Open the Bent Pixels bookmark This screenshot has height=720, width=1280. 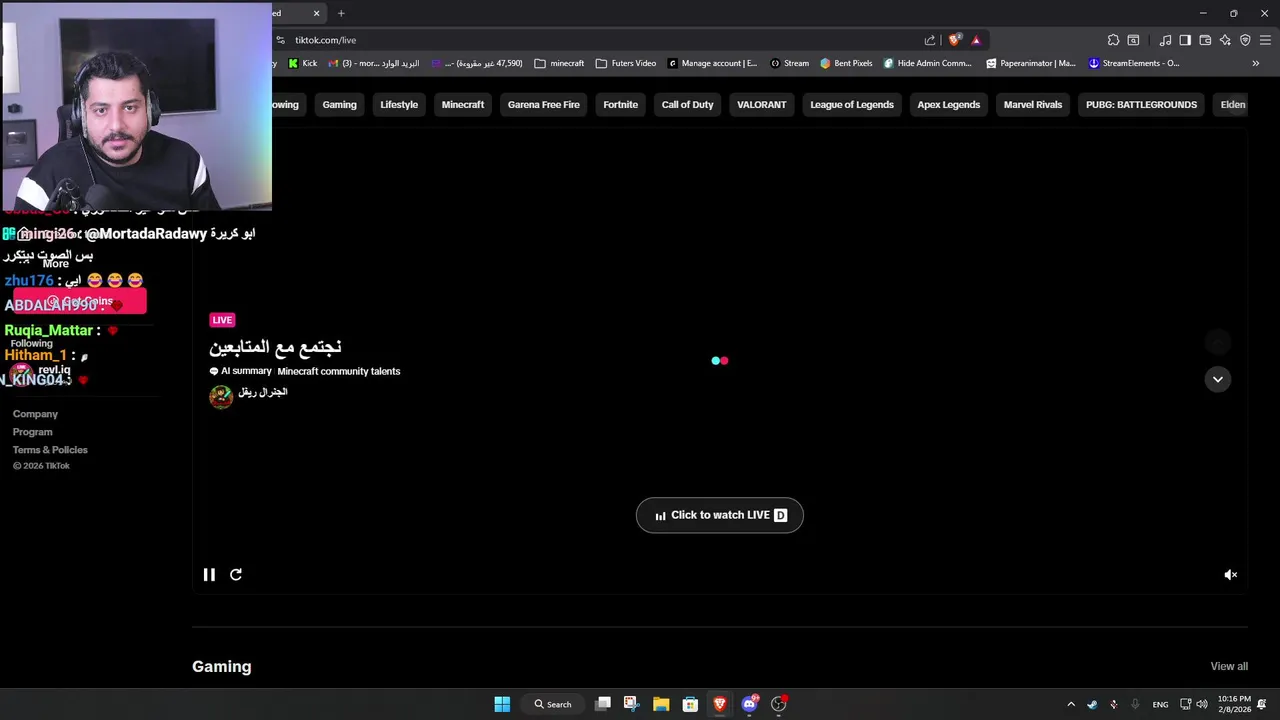click(x=846, y=63)
